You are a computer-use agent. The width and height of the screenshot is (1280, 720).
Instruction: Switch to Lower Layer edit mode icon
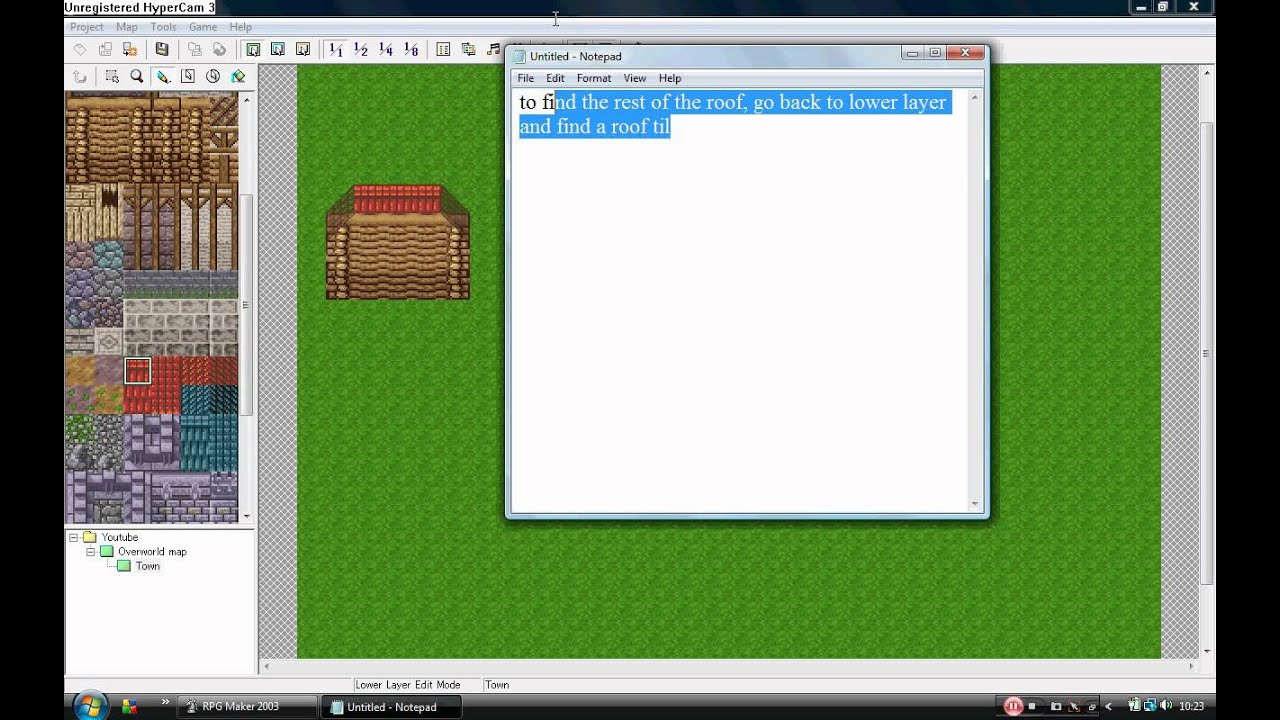pos(253,49)
